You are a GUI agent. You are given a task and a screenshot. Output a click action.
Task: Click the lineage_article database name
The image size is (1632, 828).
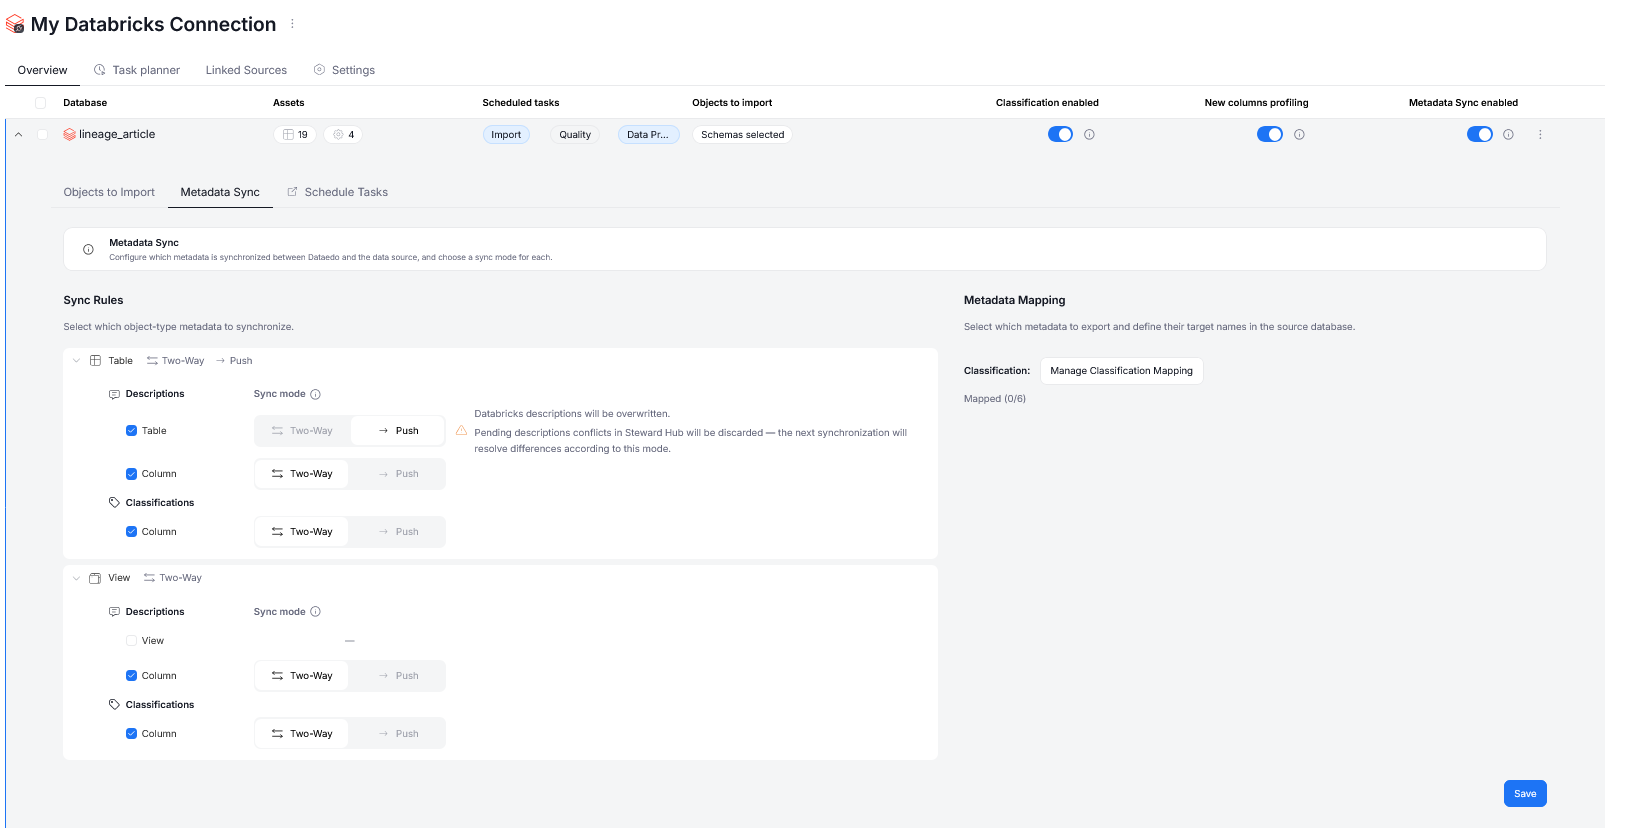(117, 134)
